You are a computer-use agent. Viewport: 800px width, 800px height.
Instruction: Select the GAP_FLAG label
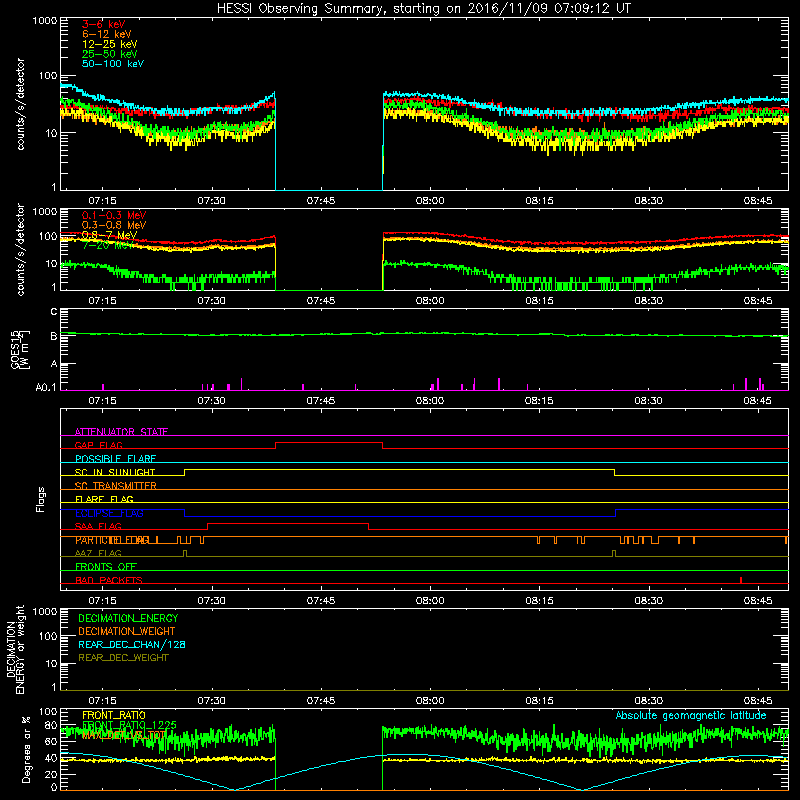coord(98,445)
